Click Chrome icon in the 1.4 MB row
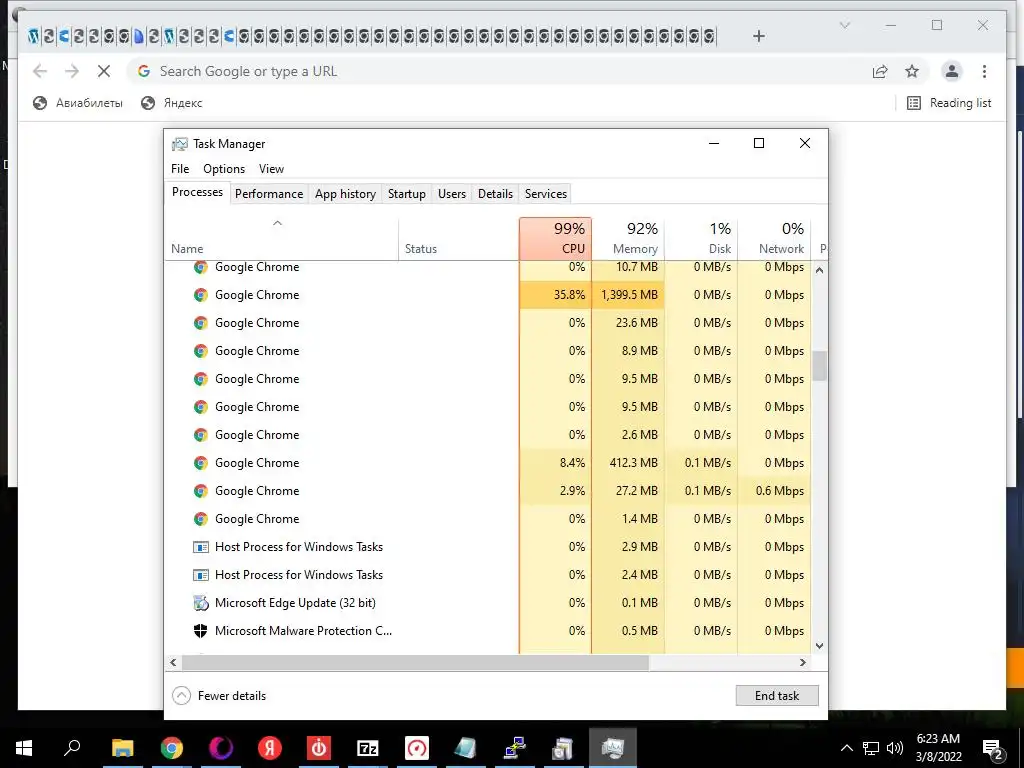This screenshot has width=1024, height=768. (x=200, y=519)
